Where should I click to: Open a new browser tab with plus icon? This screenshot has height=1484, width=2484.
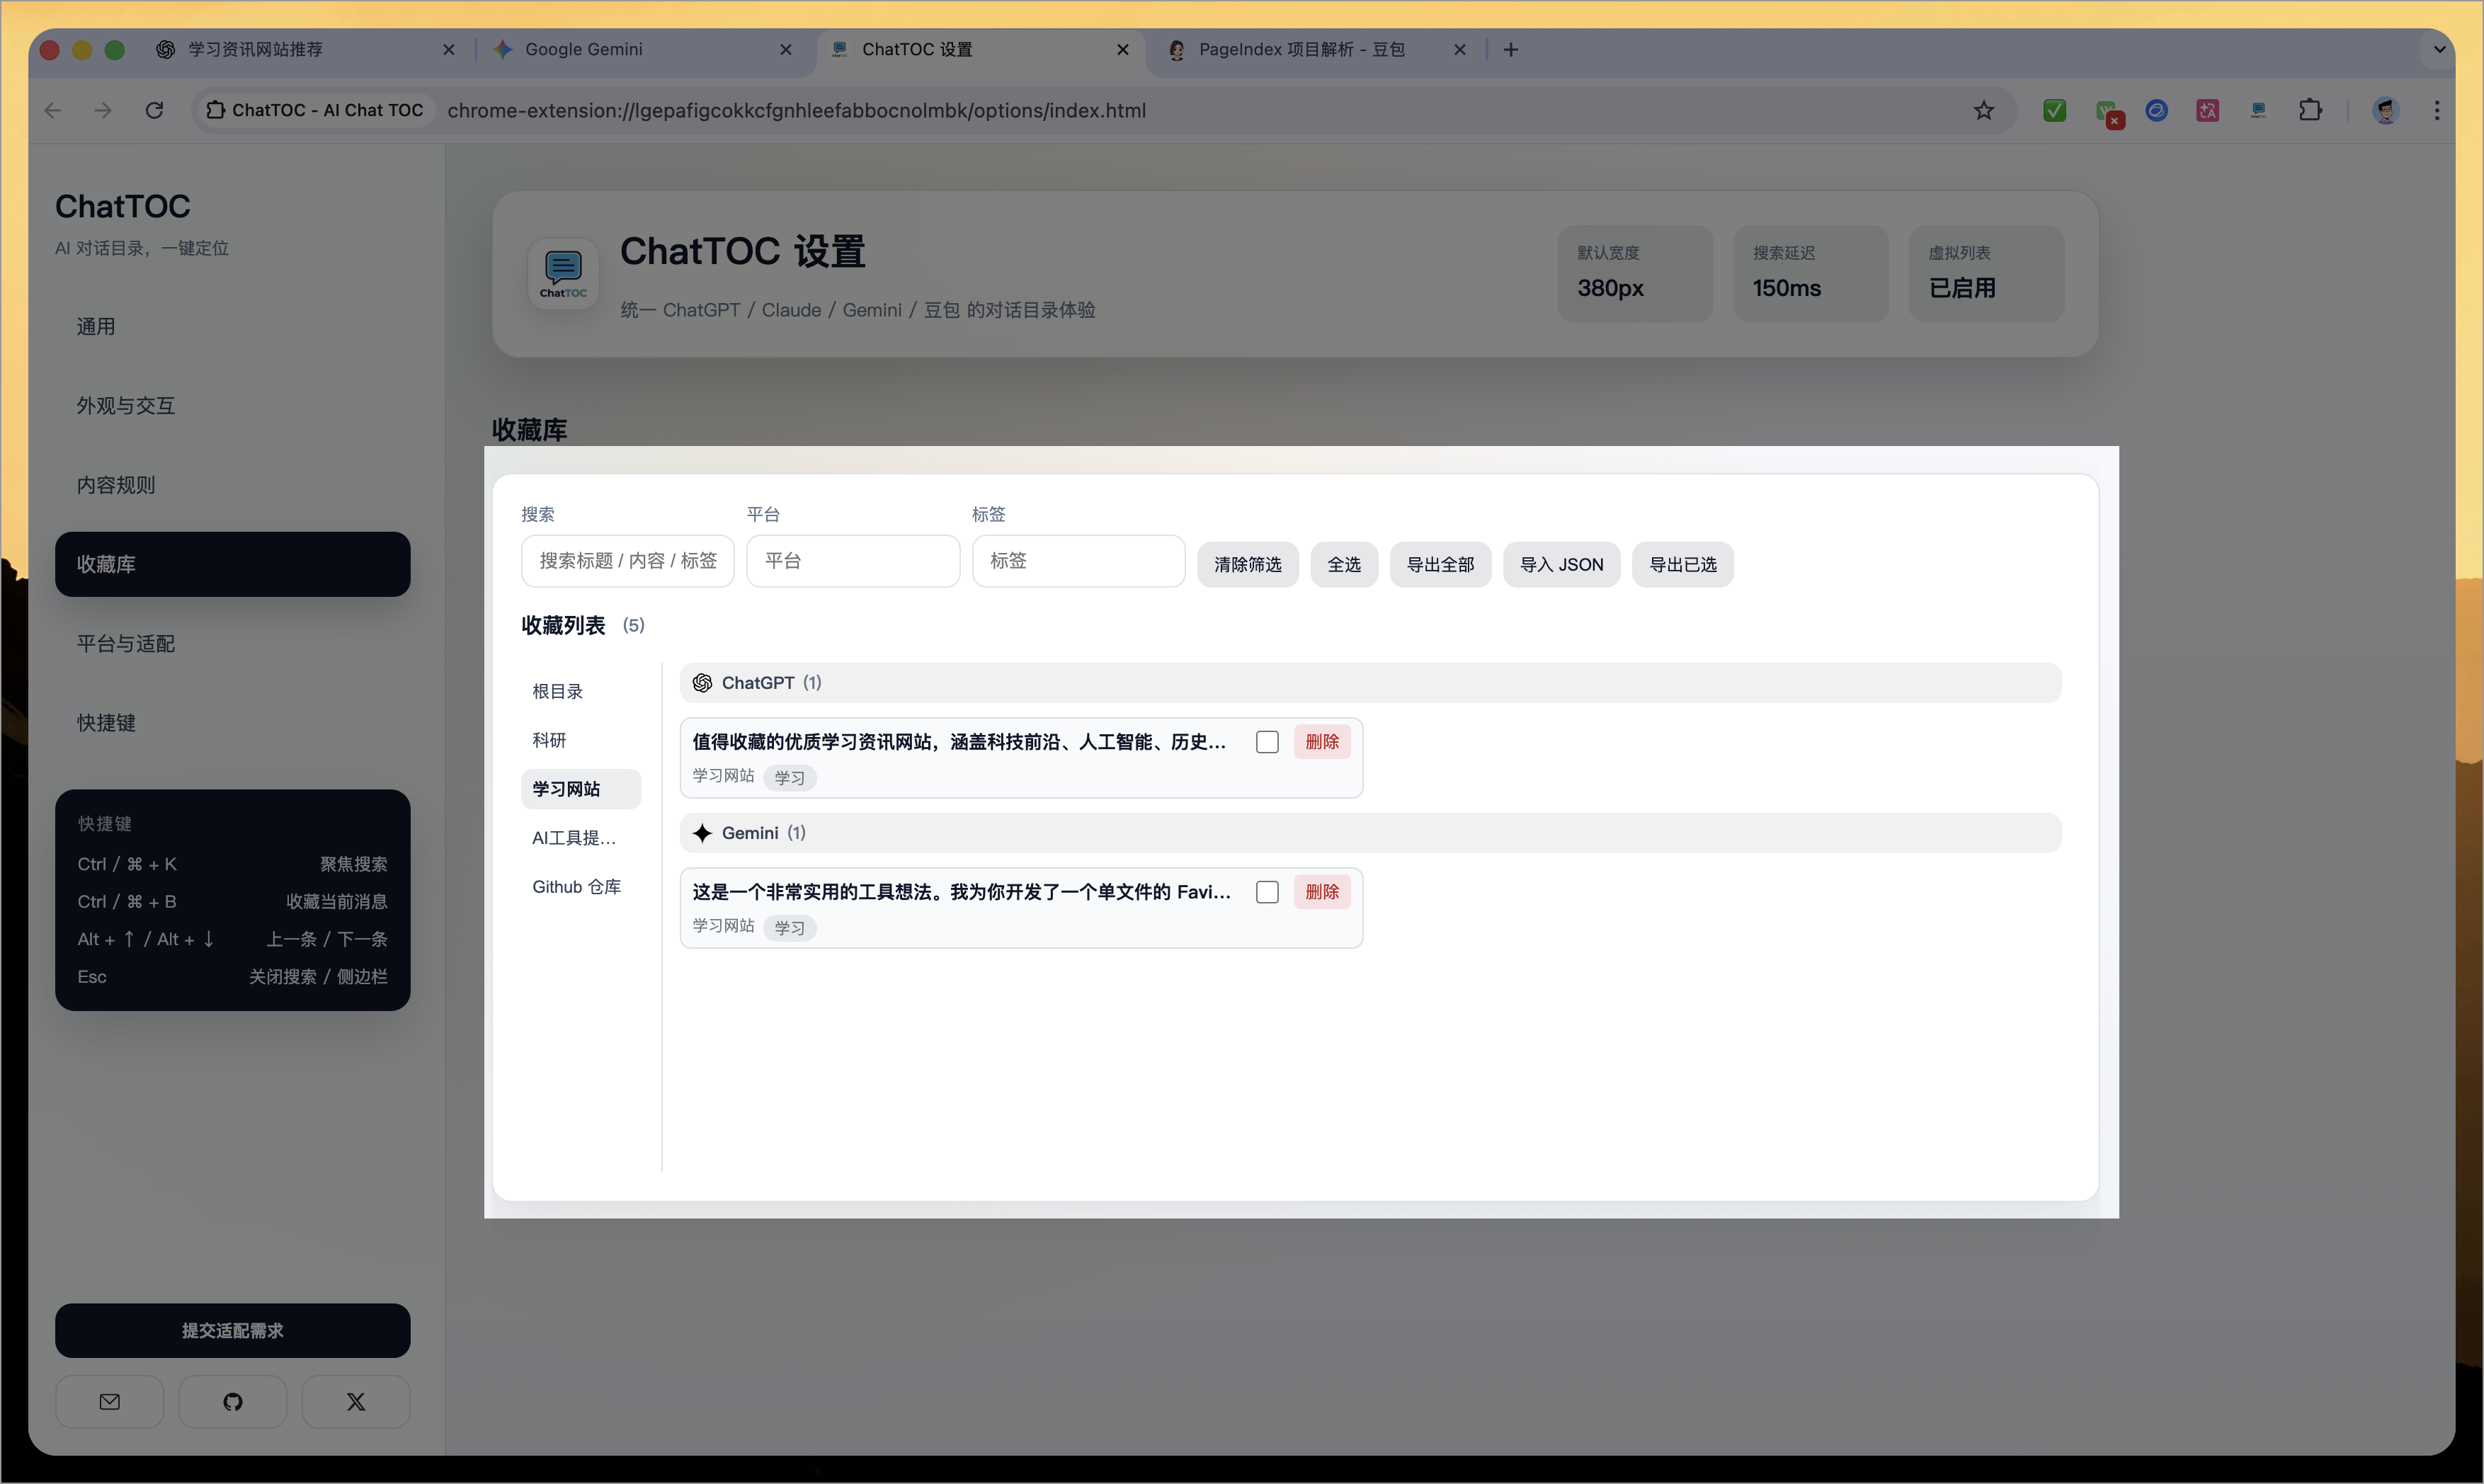tap(1511, 49)
